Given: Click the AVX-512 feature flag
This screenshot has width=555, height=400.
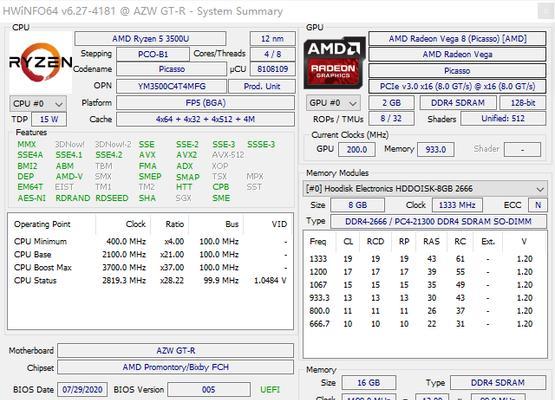Looking at the screenshot, I should (228, 155).
